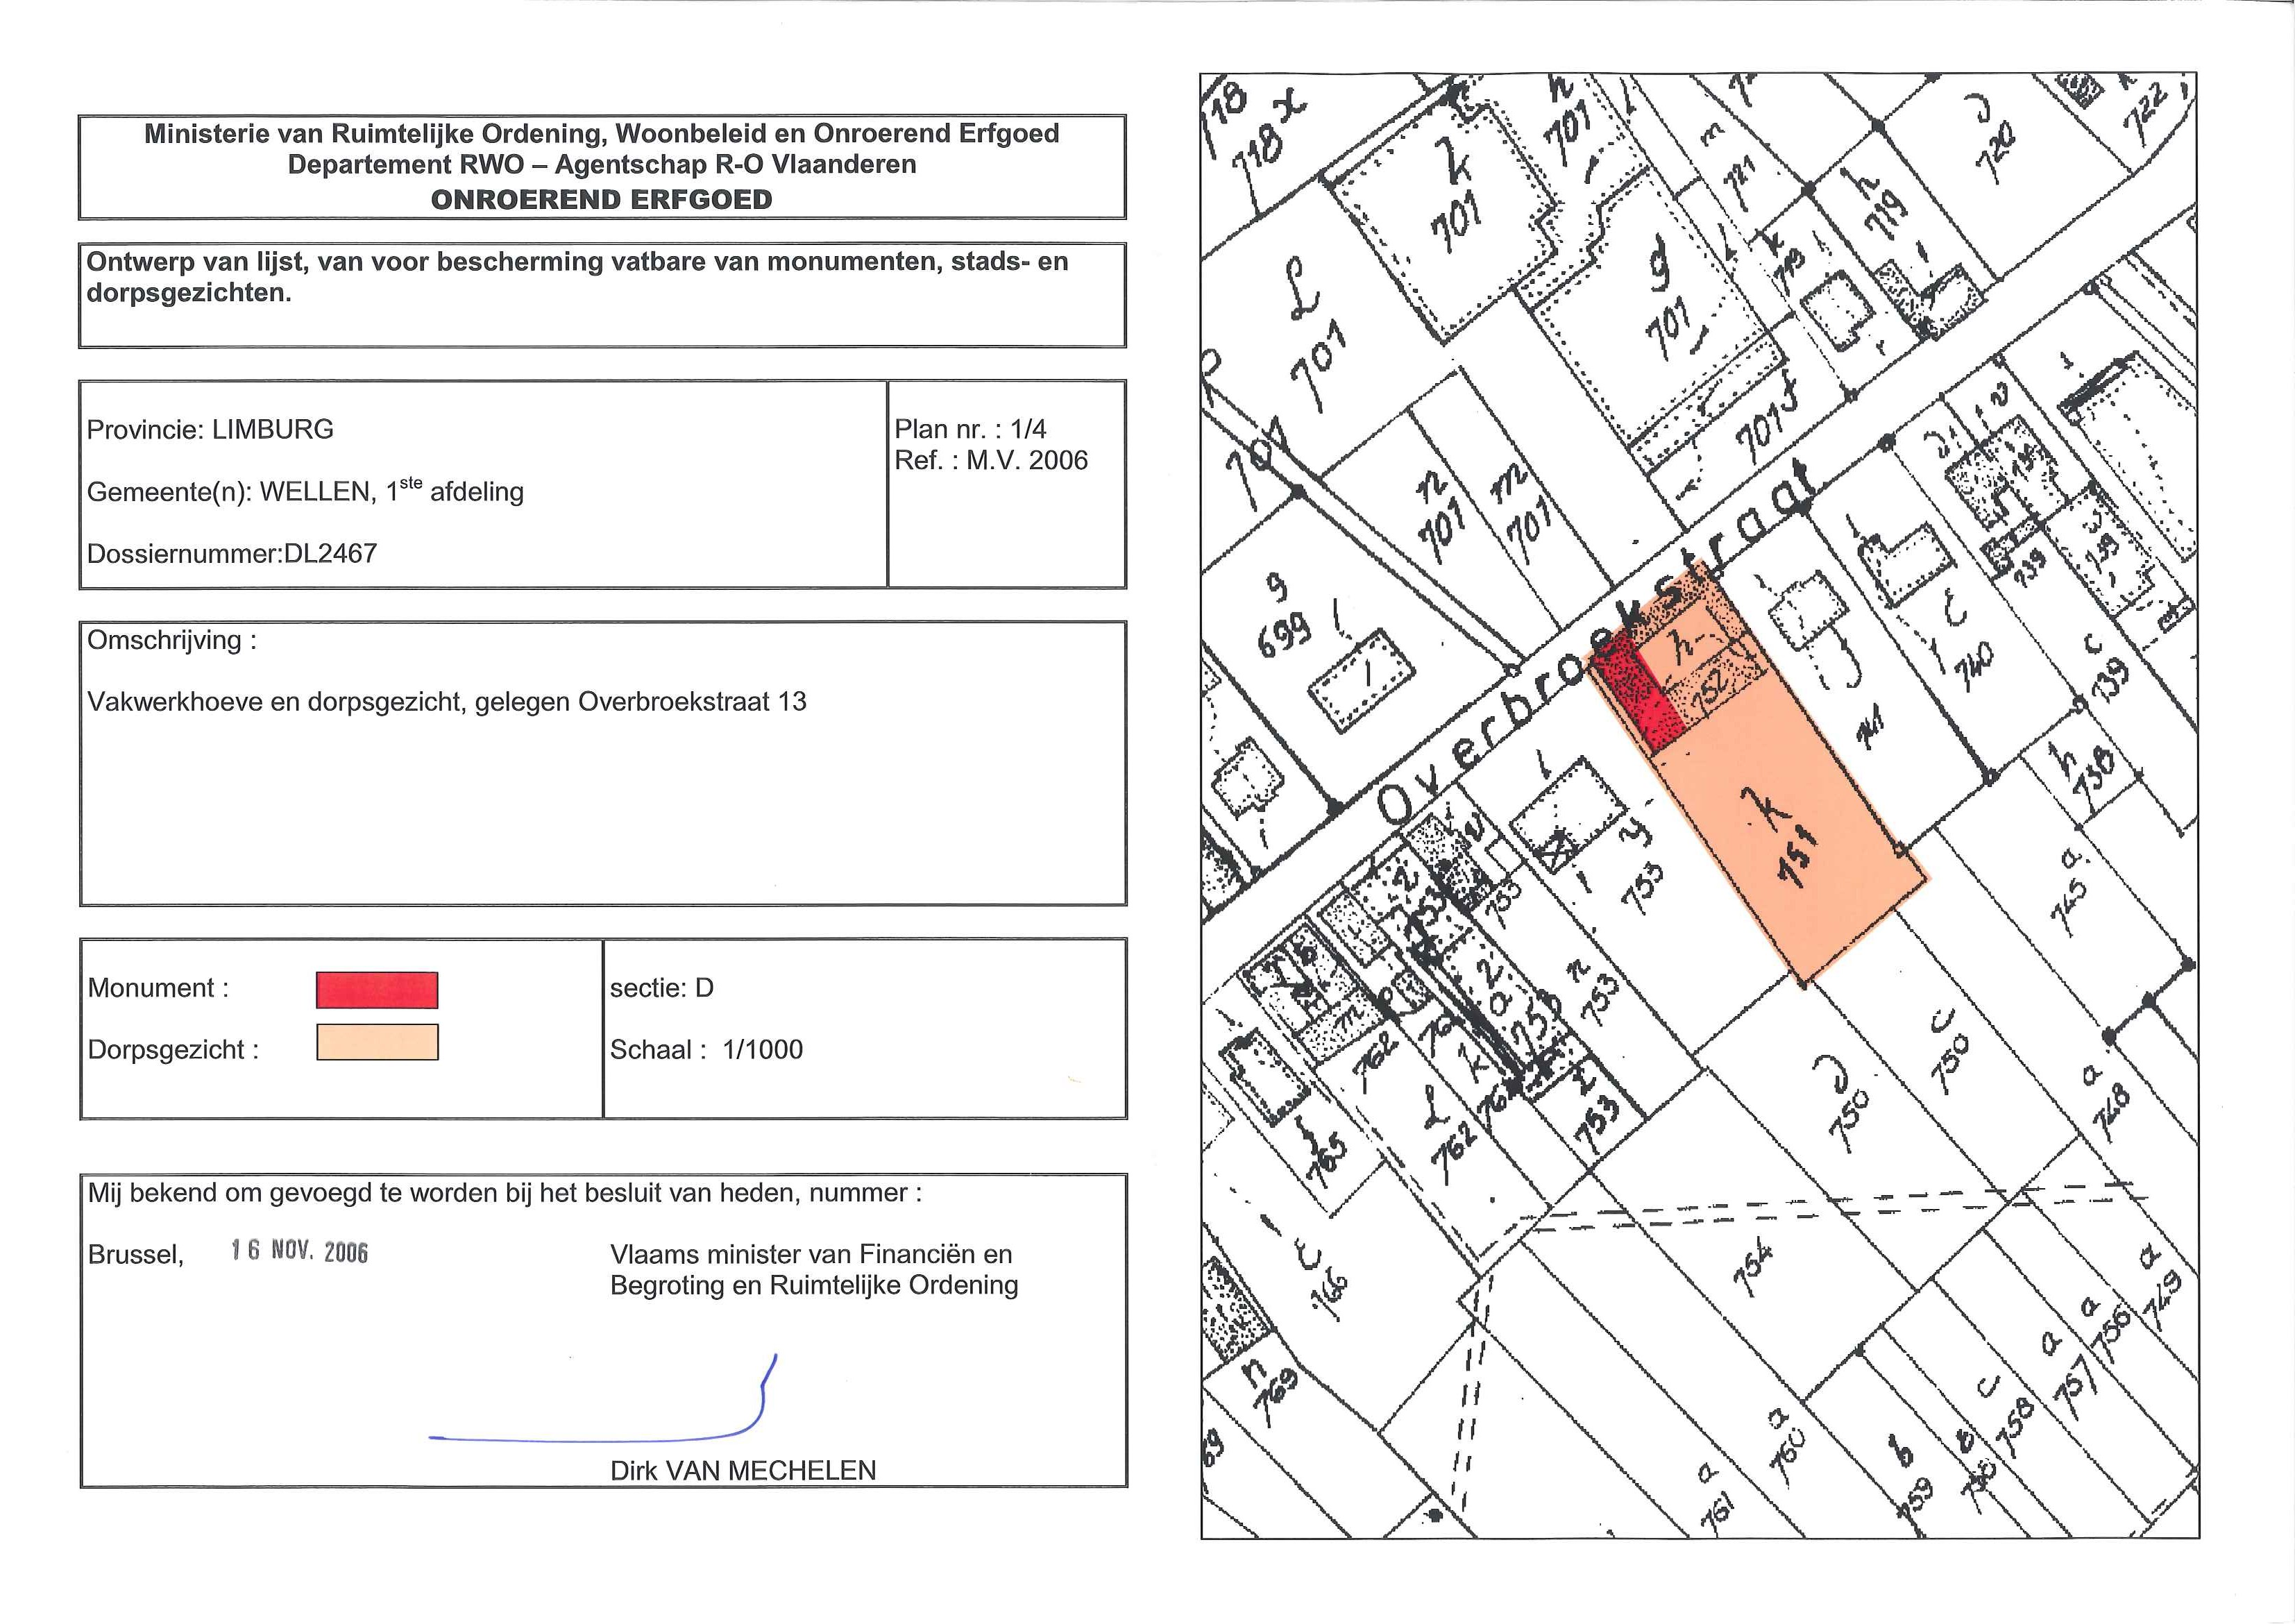Viewport: 2295px width, 1624px height.
Task: Click the peach Dorpsgezicht legend swatch
Action: point(377,1042)
